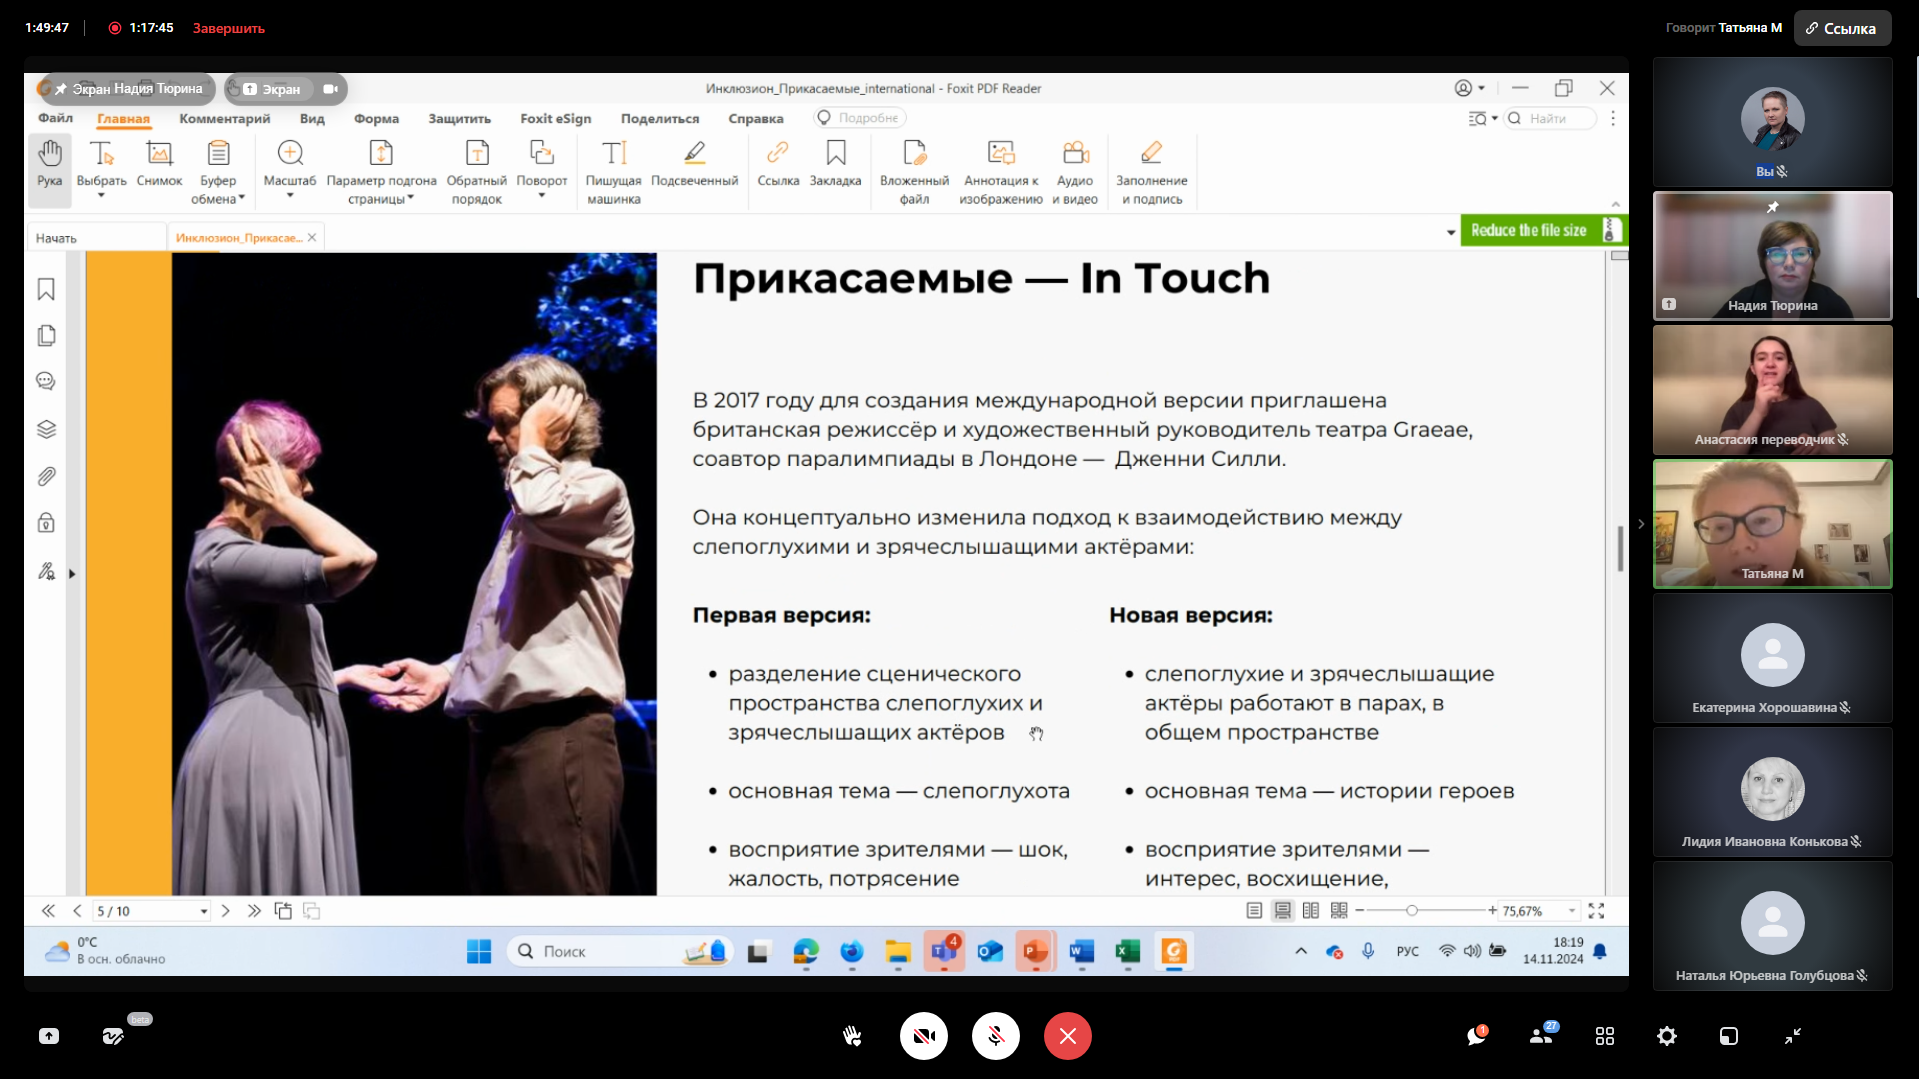Click the Snapshot (Снимок) tool
Image resolution: width=1919 pixels, height=1079 pixels.
click(159, 164)
